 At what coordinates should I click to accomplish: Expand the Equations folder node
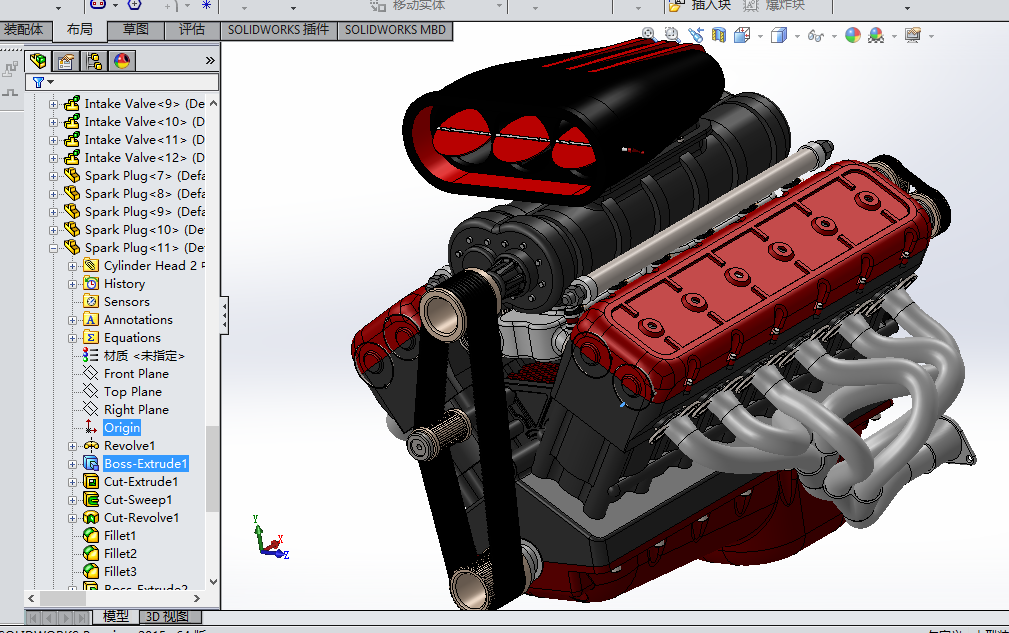pos(73,338)
